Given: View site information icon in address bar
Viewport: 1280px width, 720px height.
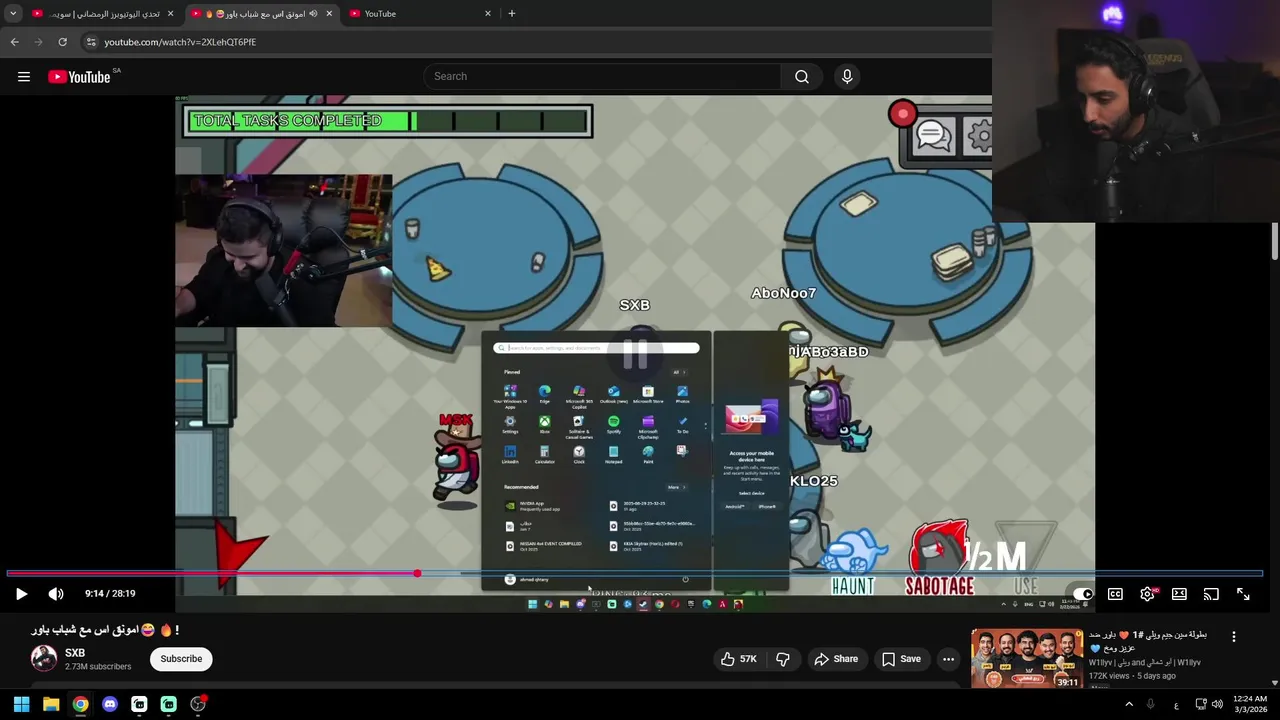Looking at the screenshot, I should coord(91,42).
